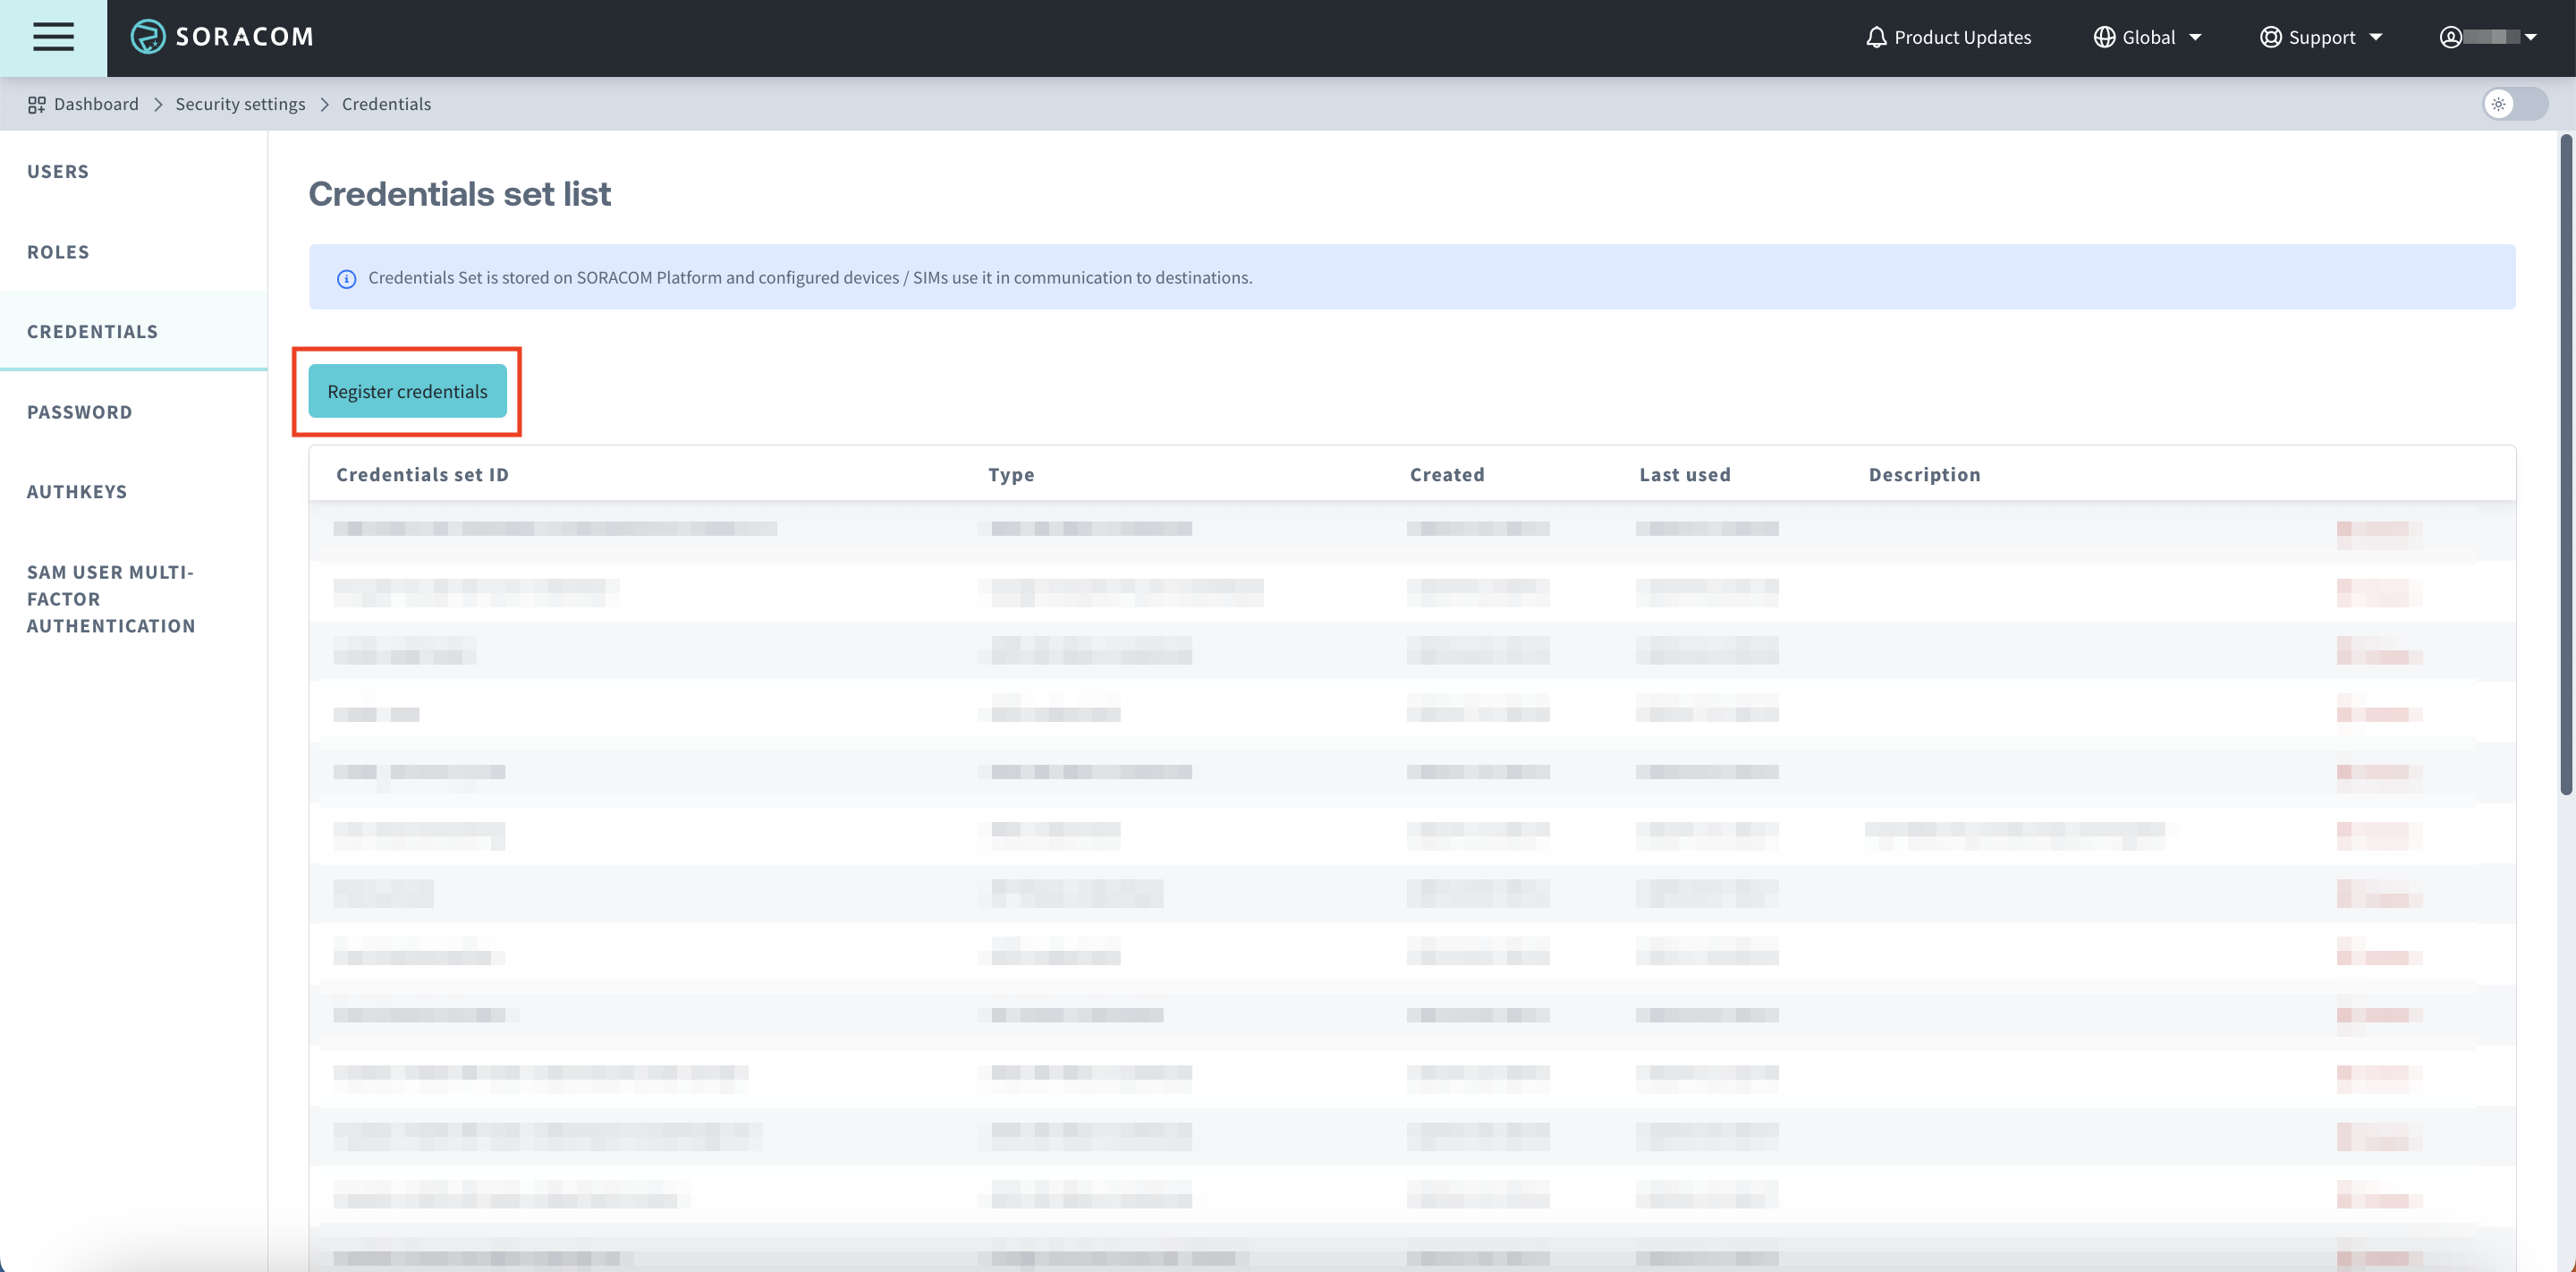
Task: Click the info icon in blue banner
Action: point(346,279)
